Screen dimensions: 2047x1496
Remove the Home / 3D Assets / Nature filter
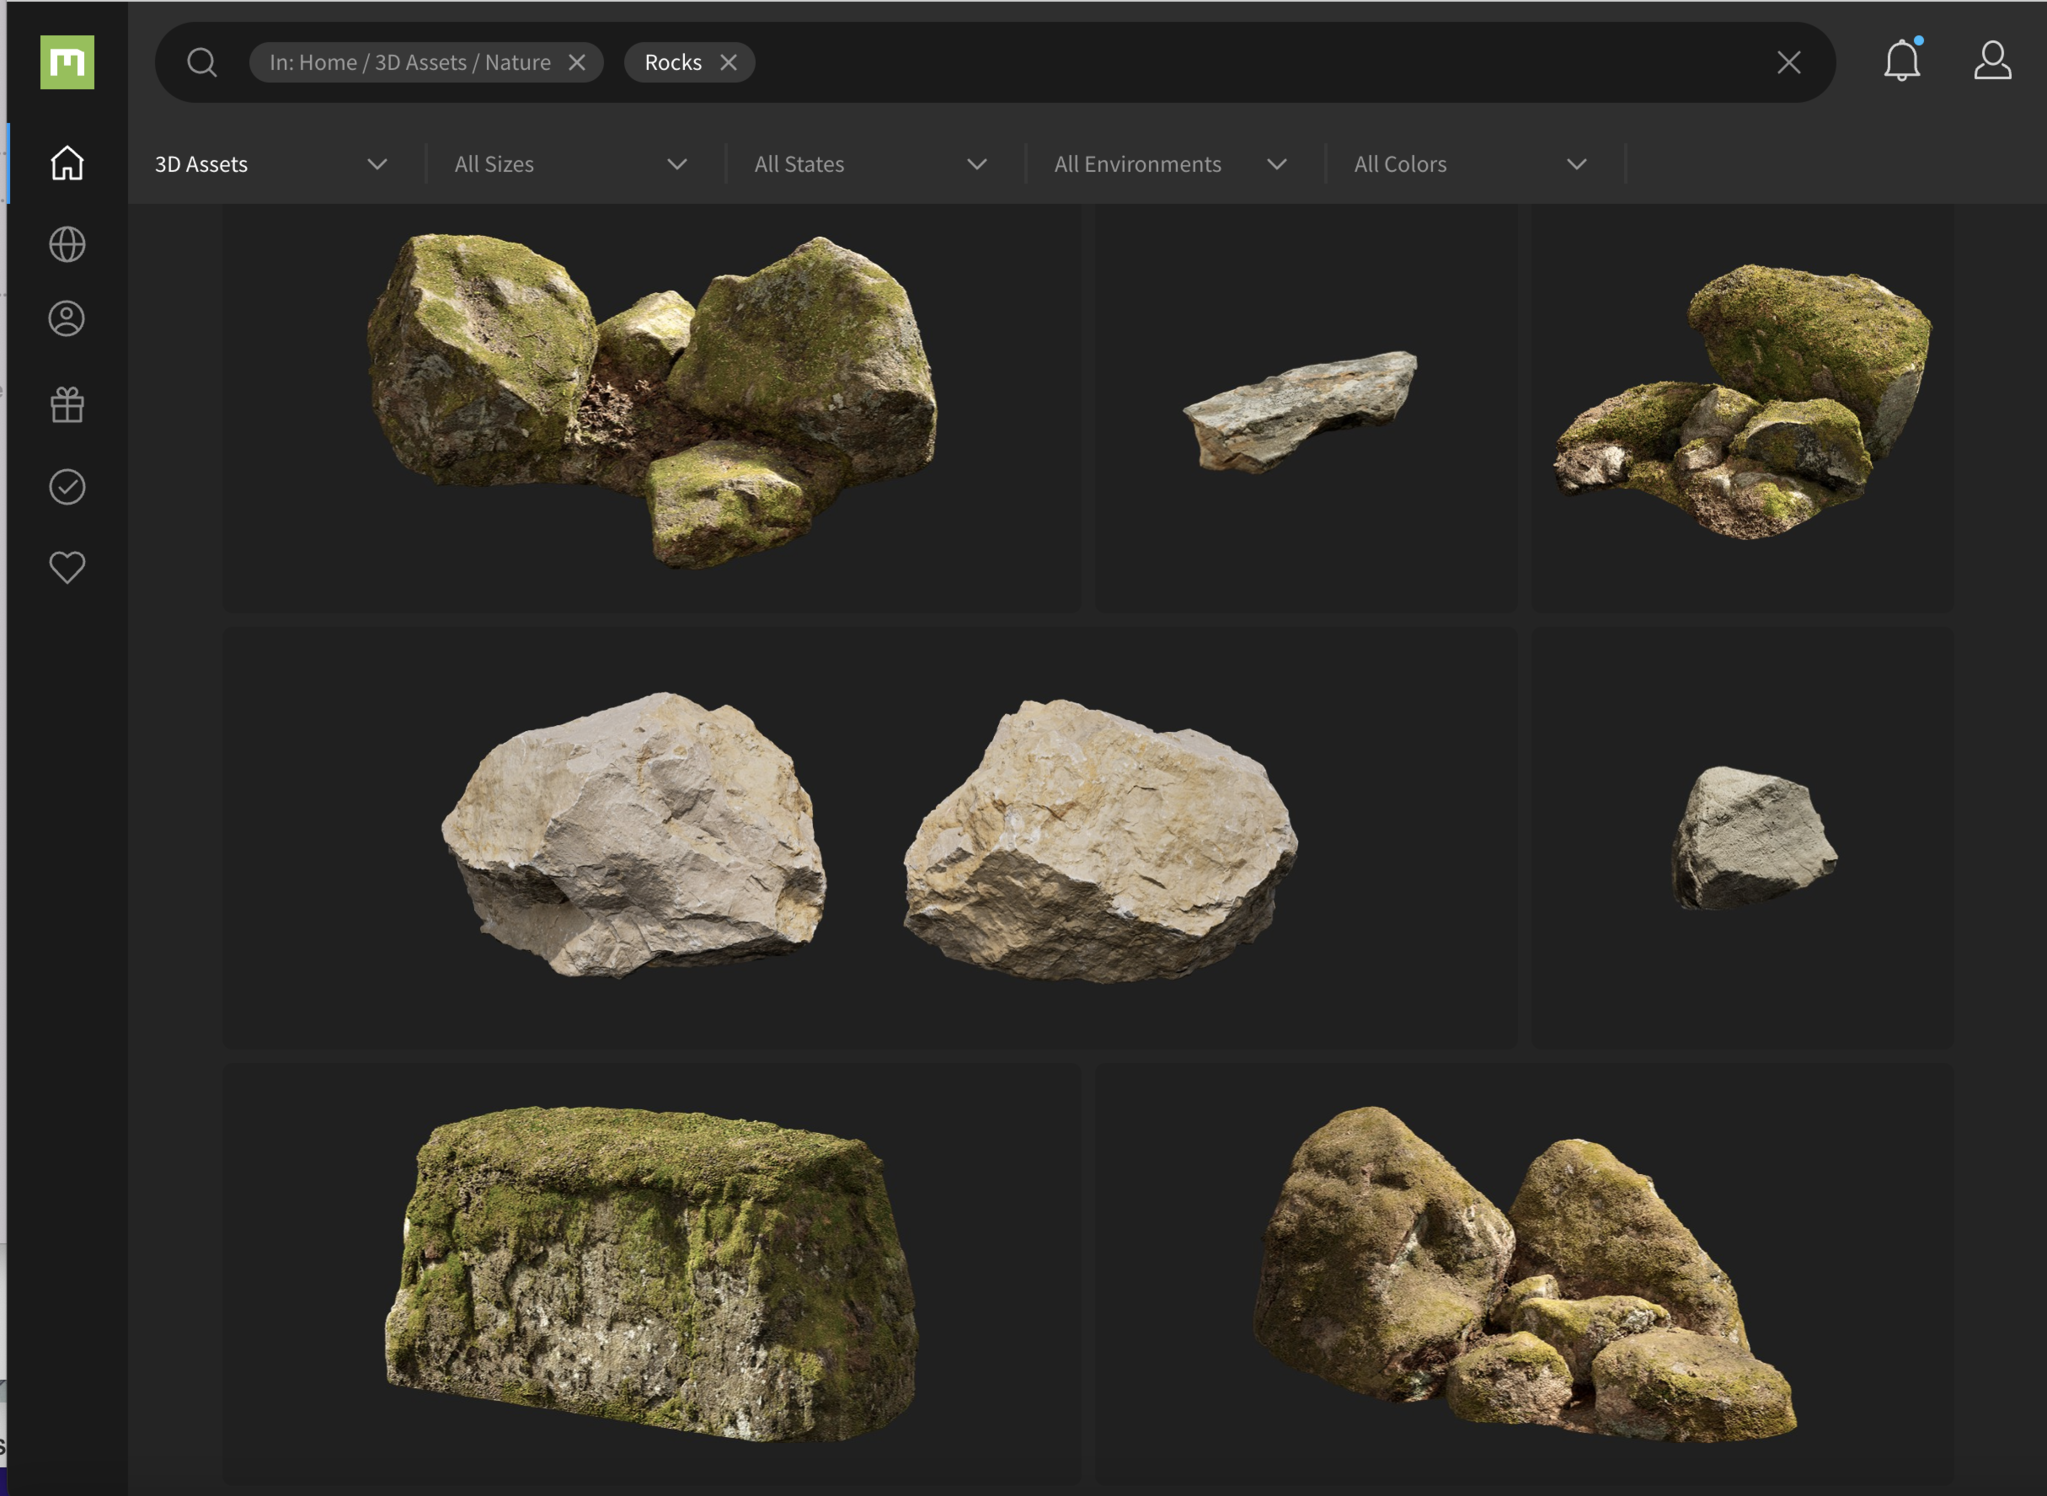pos(577,62)
